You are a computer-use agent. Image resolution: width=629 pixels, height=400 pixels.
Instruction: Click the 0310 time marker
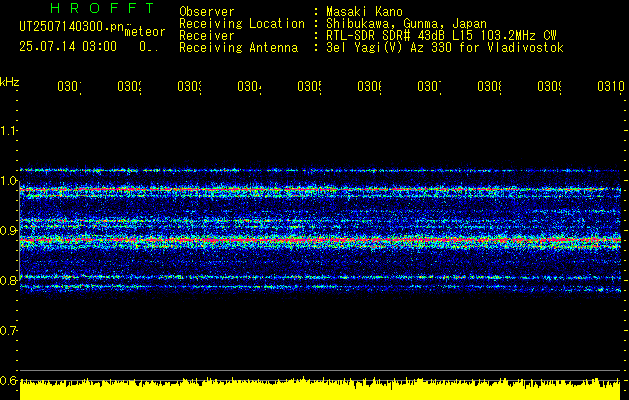tap(611, 86)
